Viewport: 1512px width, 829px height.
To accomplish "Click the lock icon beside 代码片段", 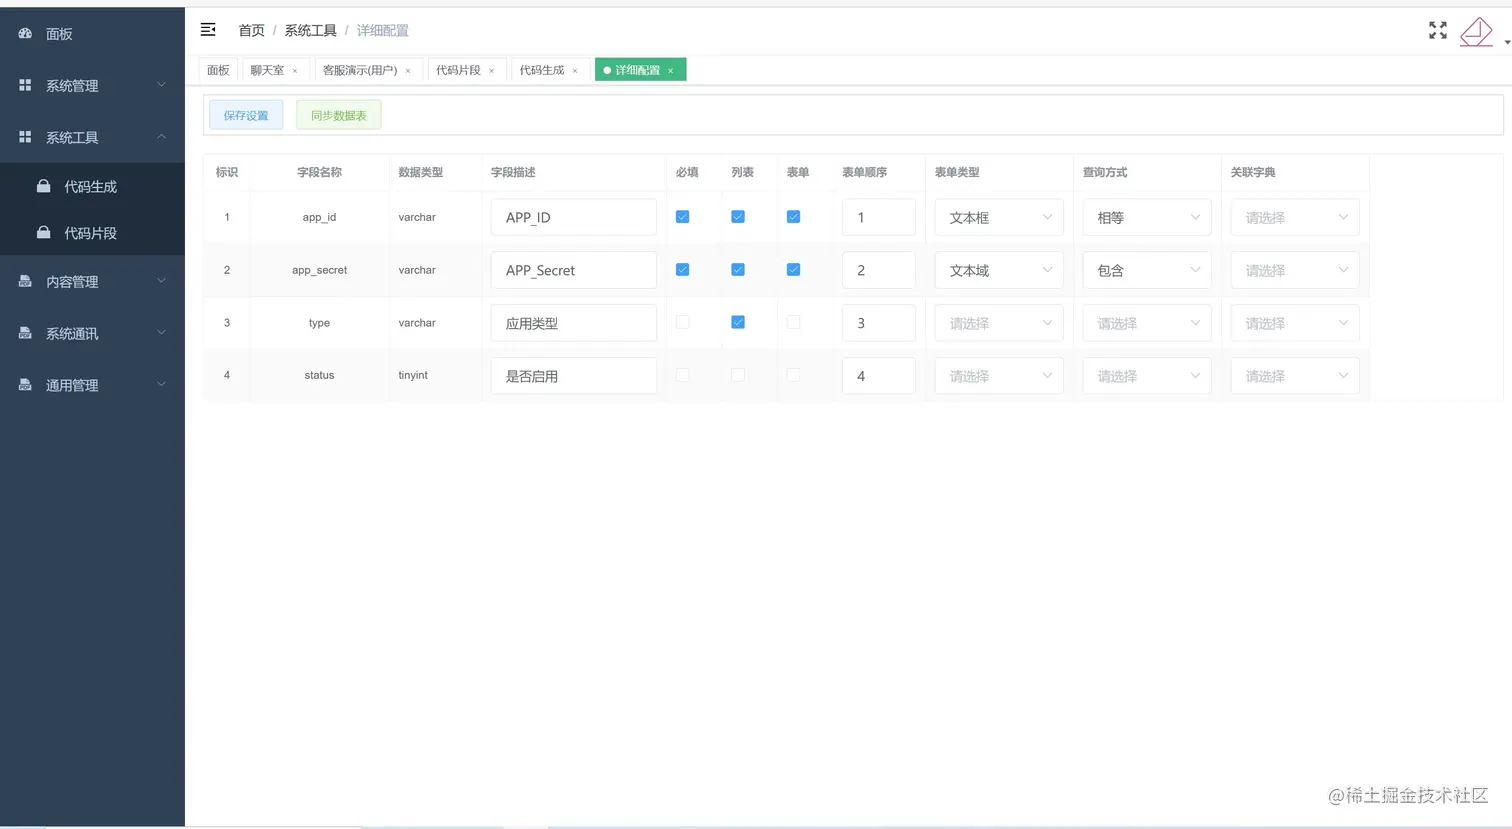I will (x=43, y=232).
